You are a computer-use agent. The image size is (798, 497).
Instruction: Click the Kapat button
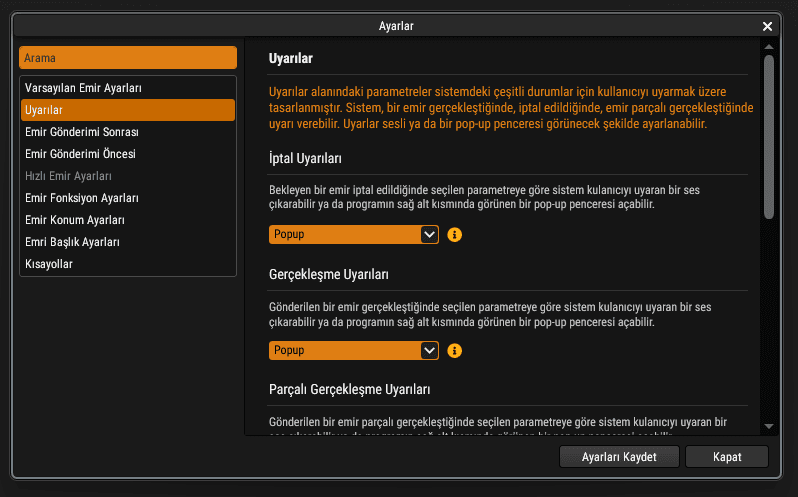[727, 457]
